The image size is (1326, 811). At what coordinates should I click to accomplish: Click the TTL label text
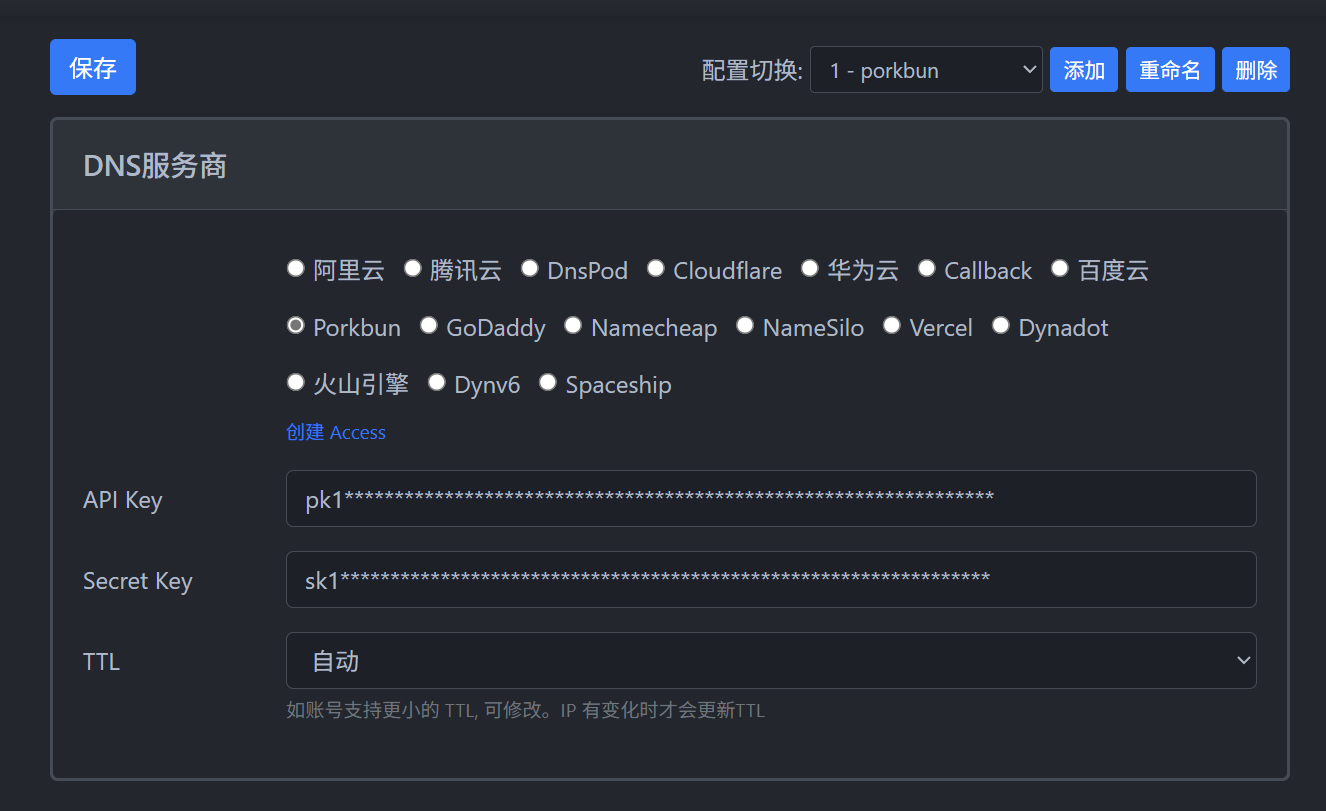click(x=102, y=662)
